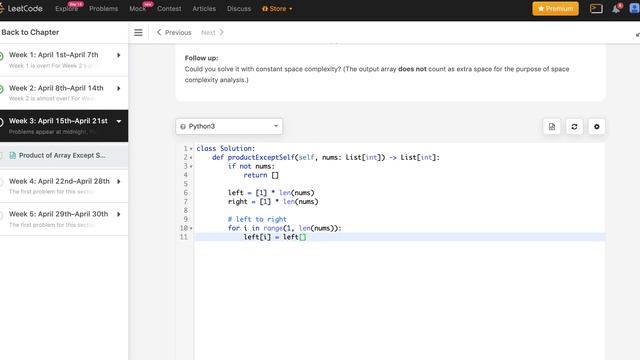The width and height of the screenshot is (640, 360).
Task: Click the code notes document icon
Action: click(552, 127)
